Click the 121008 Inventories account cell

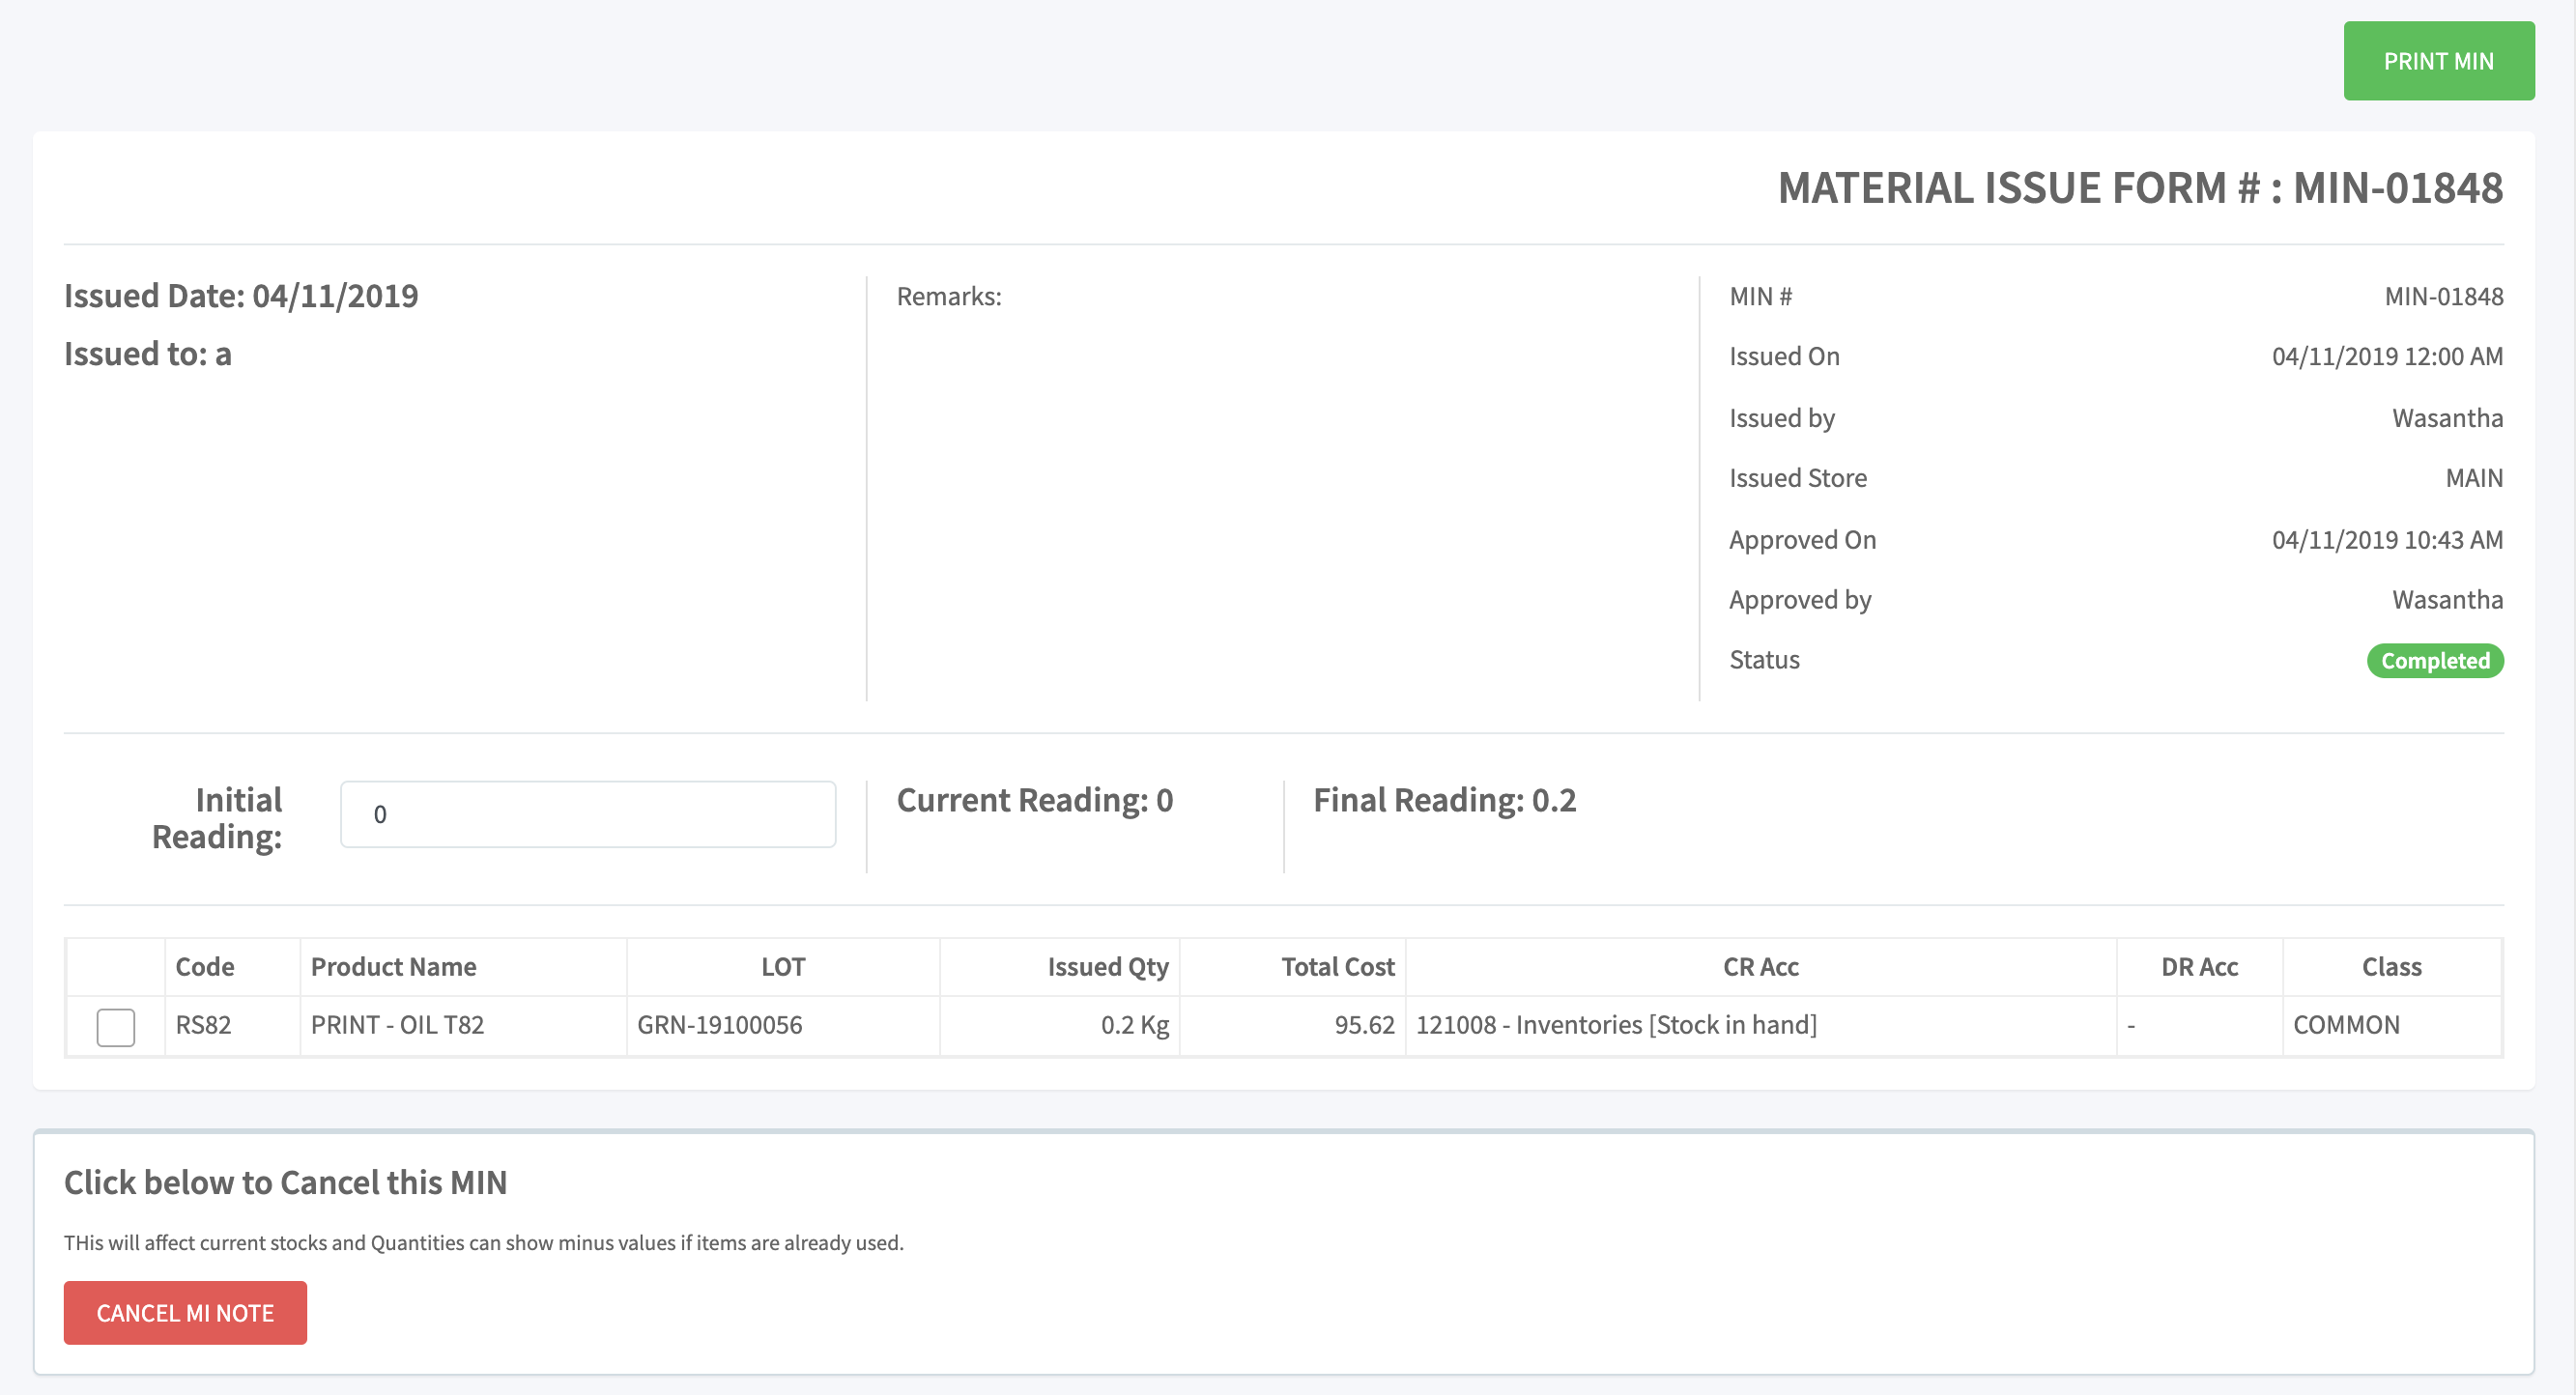coord(1616,1025)
